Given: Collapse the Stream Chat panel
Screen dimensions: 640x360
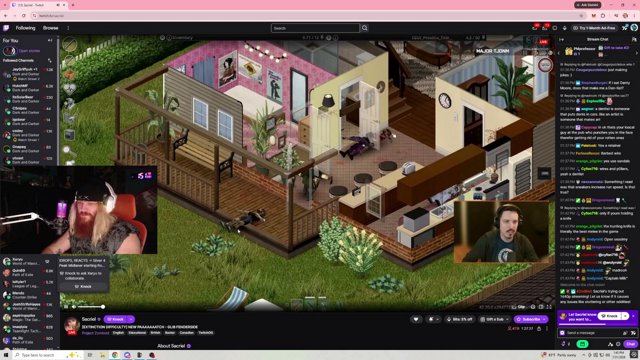Looking at the screenshot, I should (x=562, y=40).
